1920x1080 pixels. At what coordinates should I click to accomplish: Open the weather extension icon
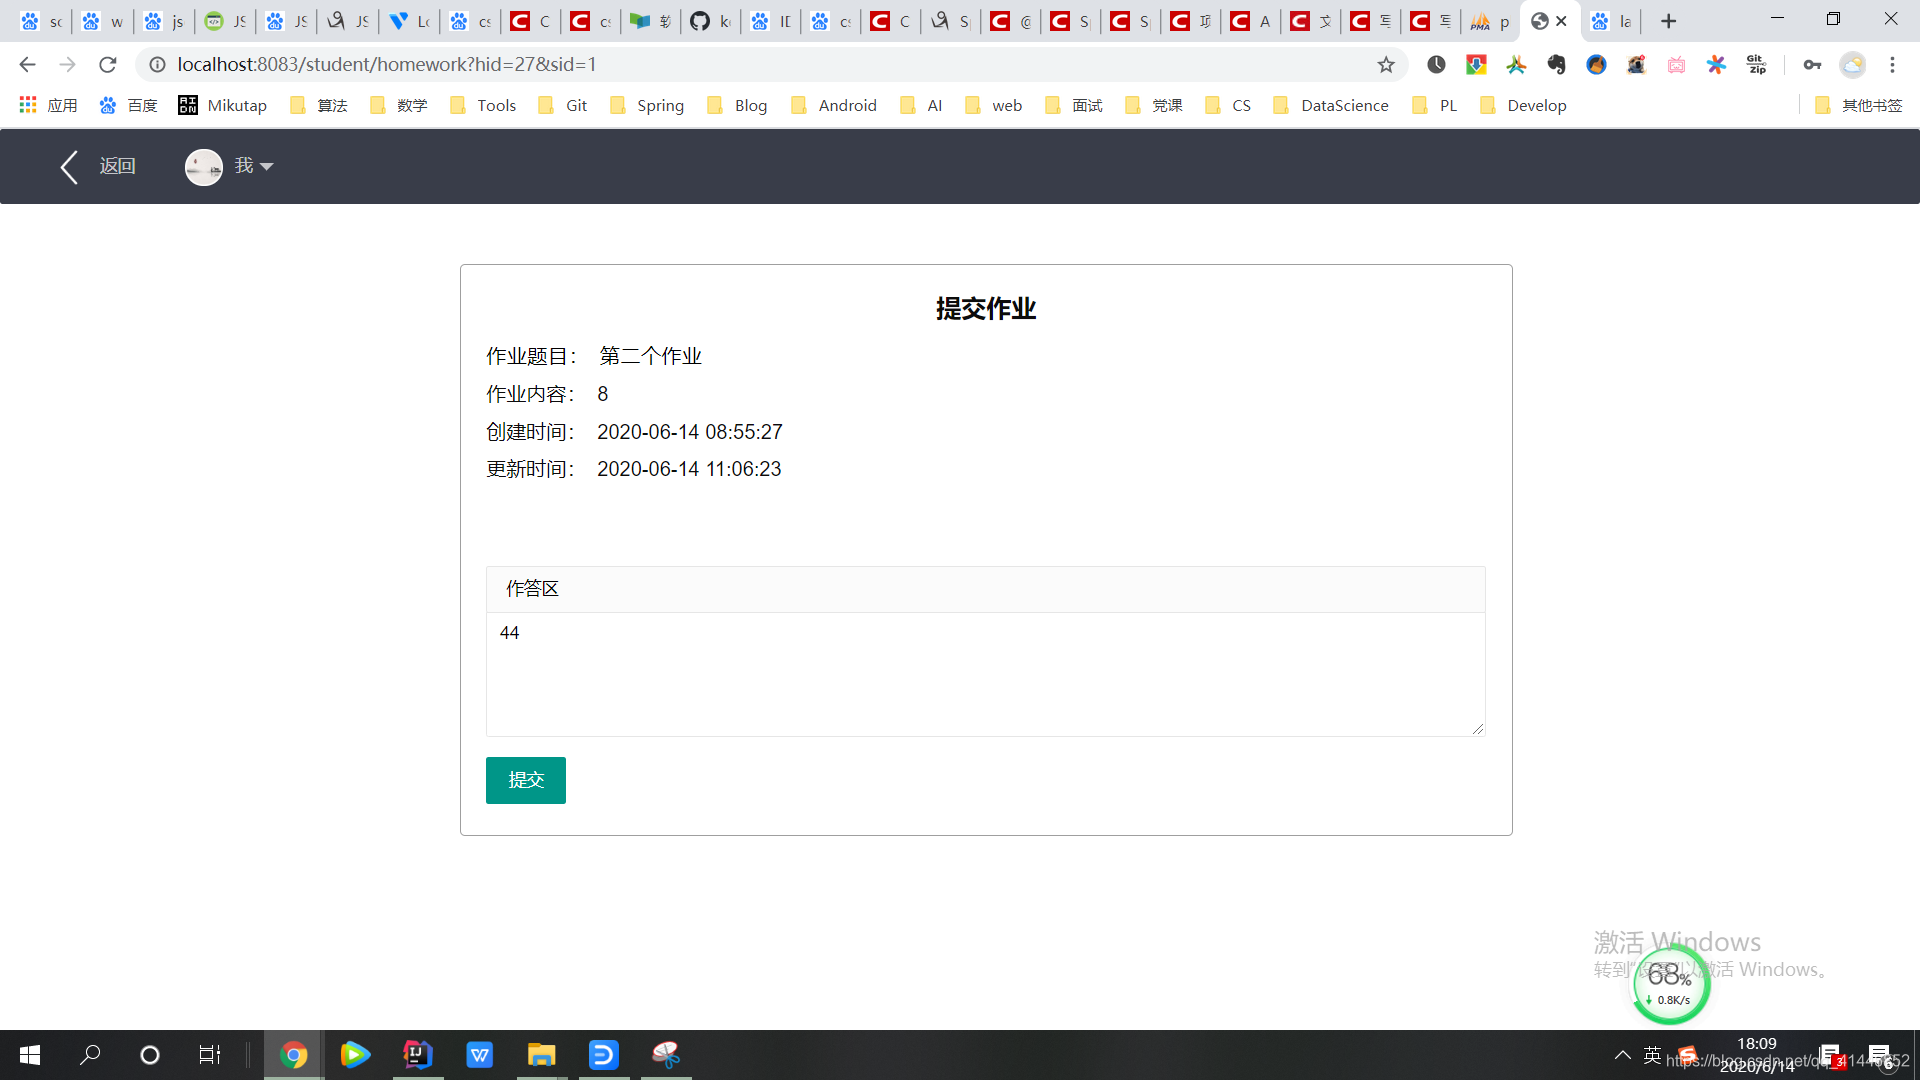tap(1852, 64)
